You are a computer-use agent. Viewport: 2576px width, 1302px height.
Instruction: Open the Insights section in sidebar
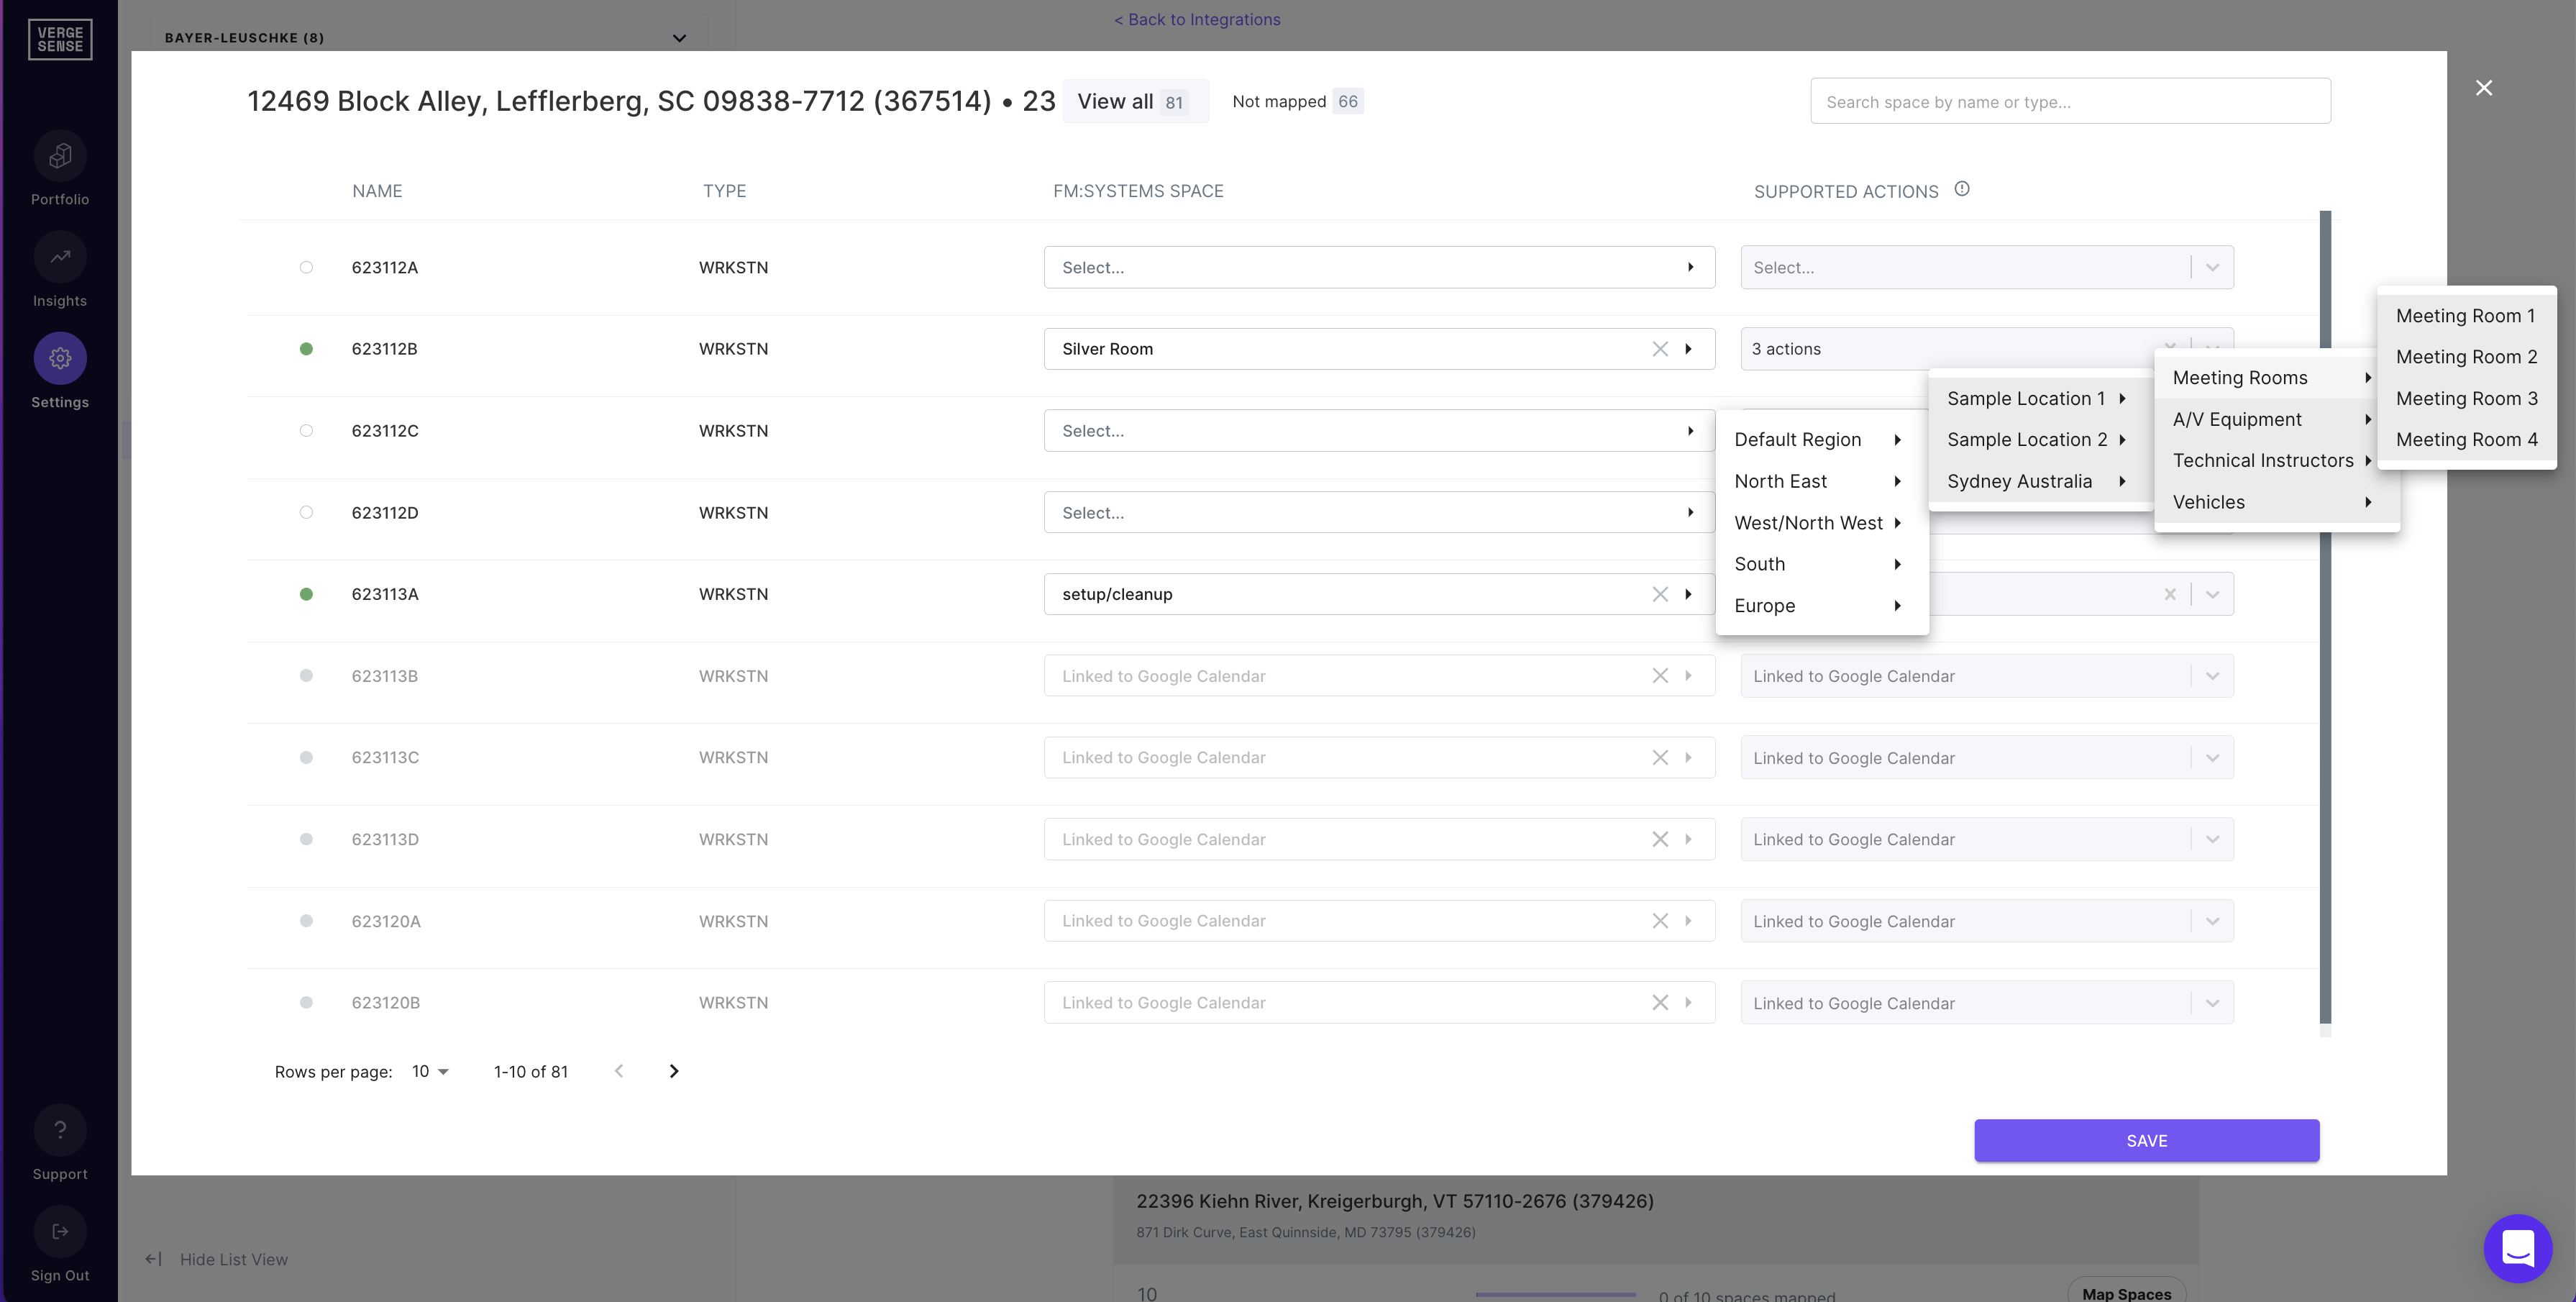(60, 258)
